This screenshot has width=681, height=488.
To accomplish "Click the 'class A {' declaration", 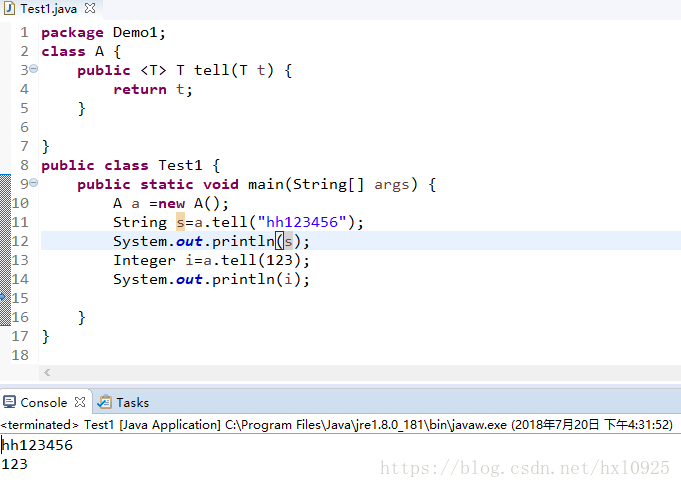I will [x=81, y=52].
